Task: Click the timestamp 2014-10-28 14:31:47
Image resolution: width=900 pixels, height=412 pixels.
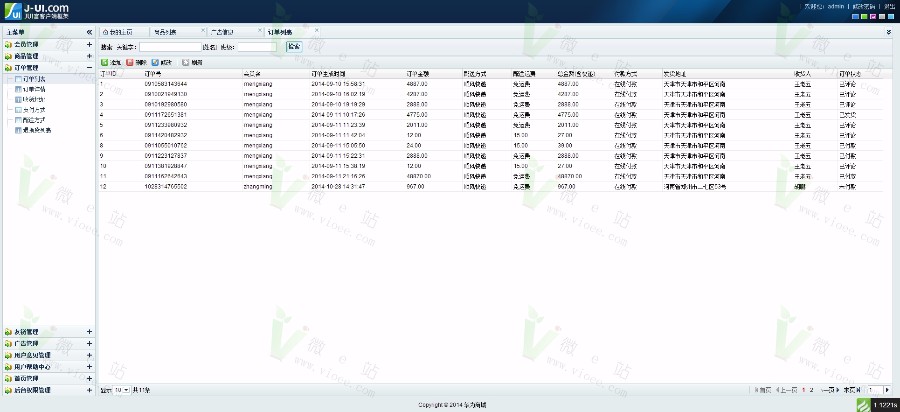Action: pyautogui.click(x=338, y=187)
